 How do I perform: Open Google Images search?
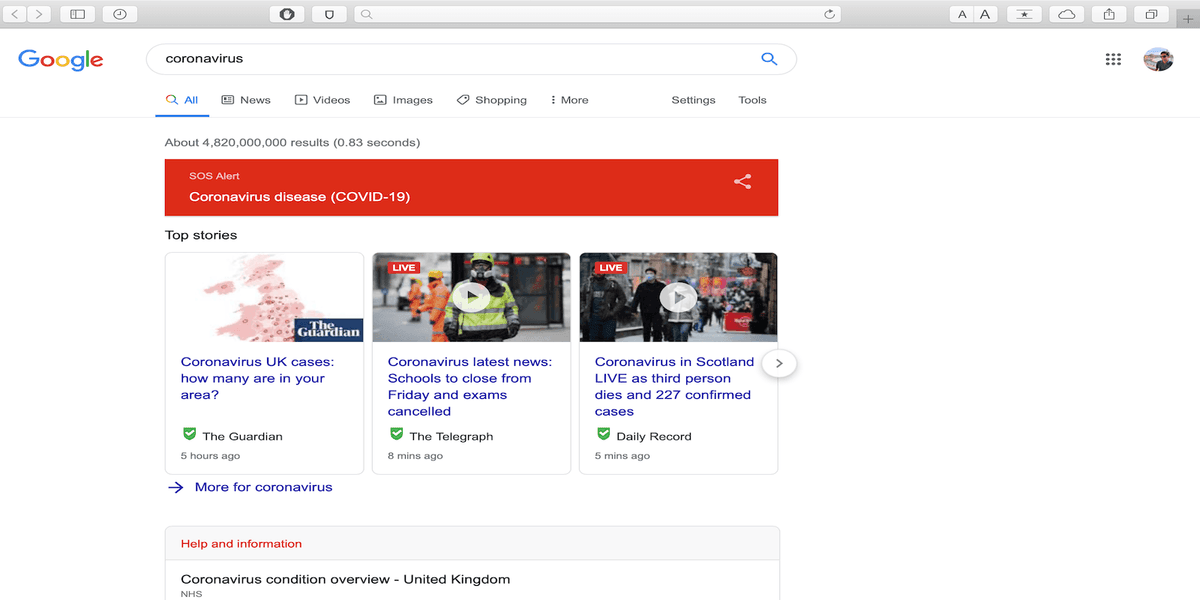click(403, 100)
